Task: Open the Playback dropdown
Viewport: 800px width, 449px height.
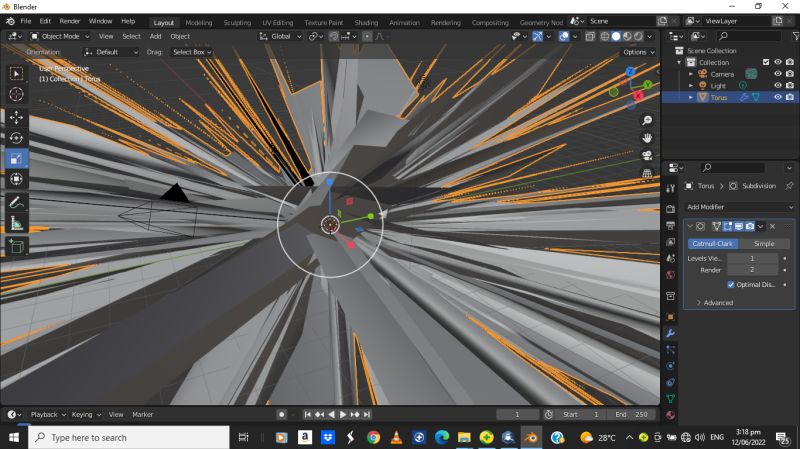Action: (x=48, y=414)
